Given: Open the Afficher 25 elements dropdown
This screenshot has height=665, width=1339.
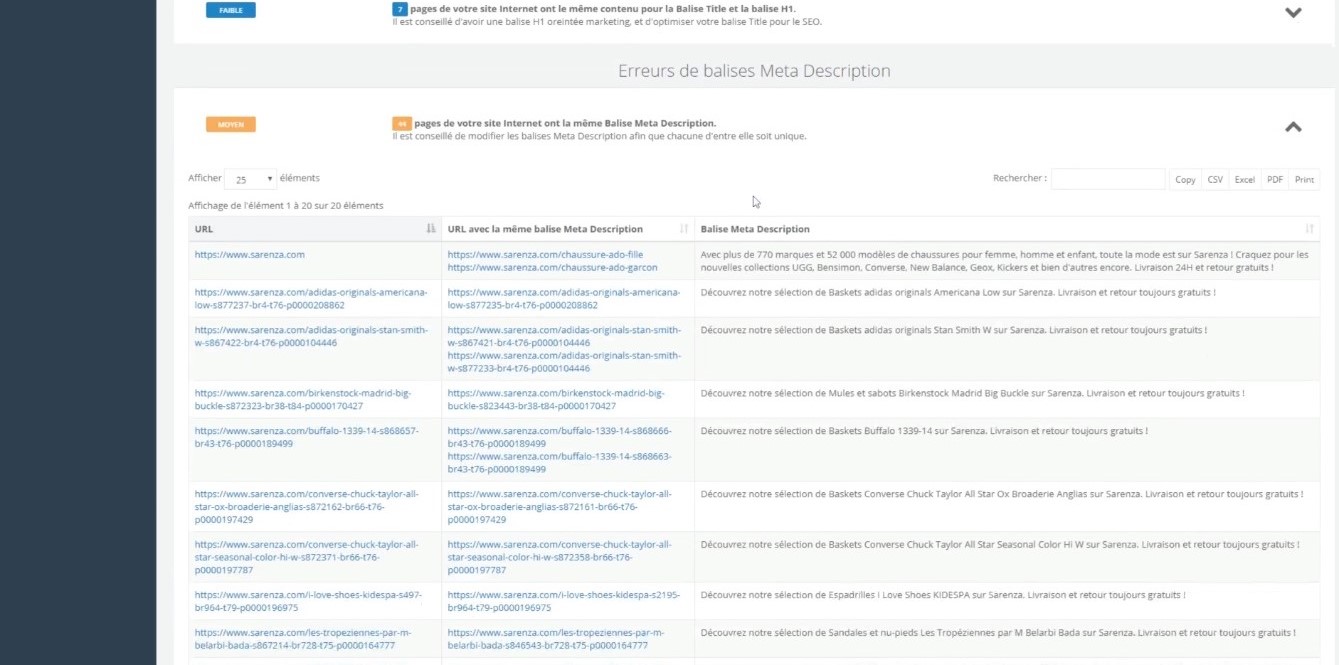Looking at the screenshot, I should (x=250, y=179).
